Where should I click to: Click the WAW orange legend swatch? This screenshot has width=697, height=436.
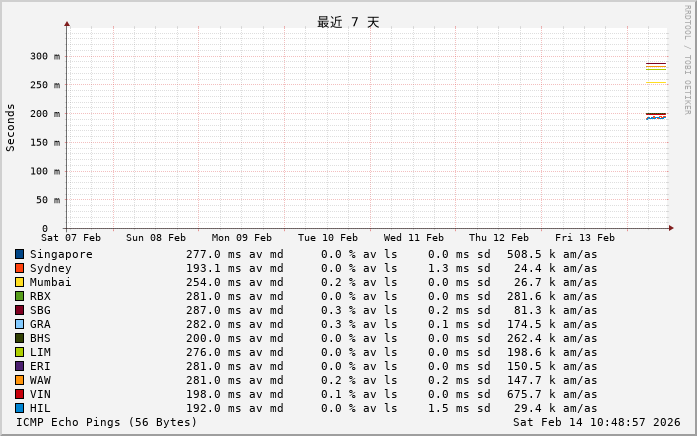coord(19,380)
